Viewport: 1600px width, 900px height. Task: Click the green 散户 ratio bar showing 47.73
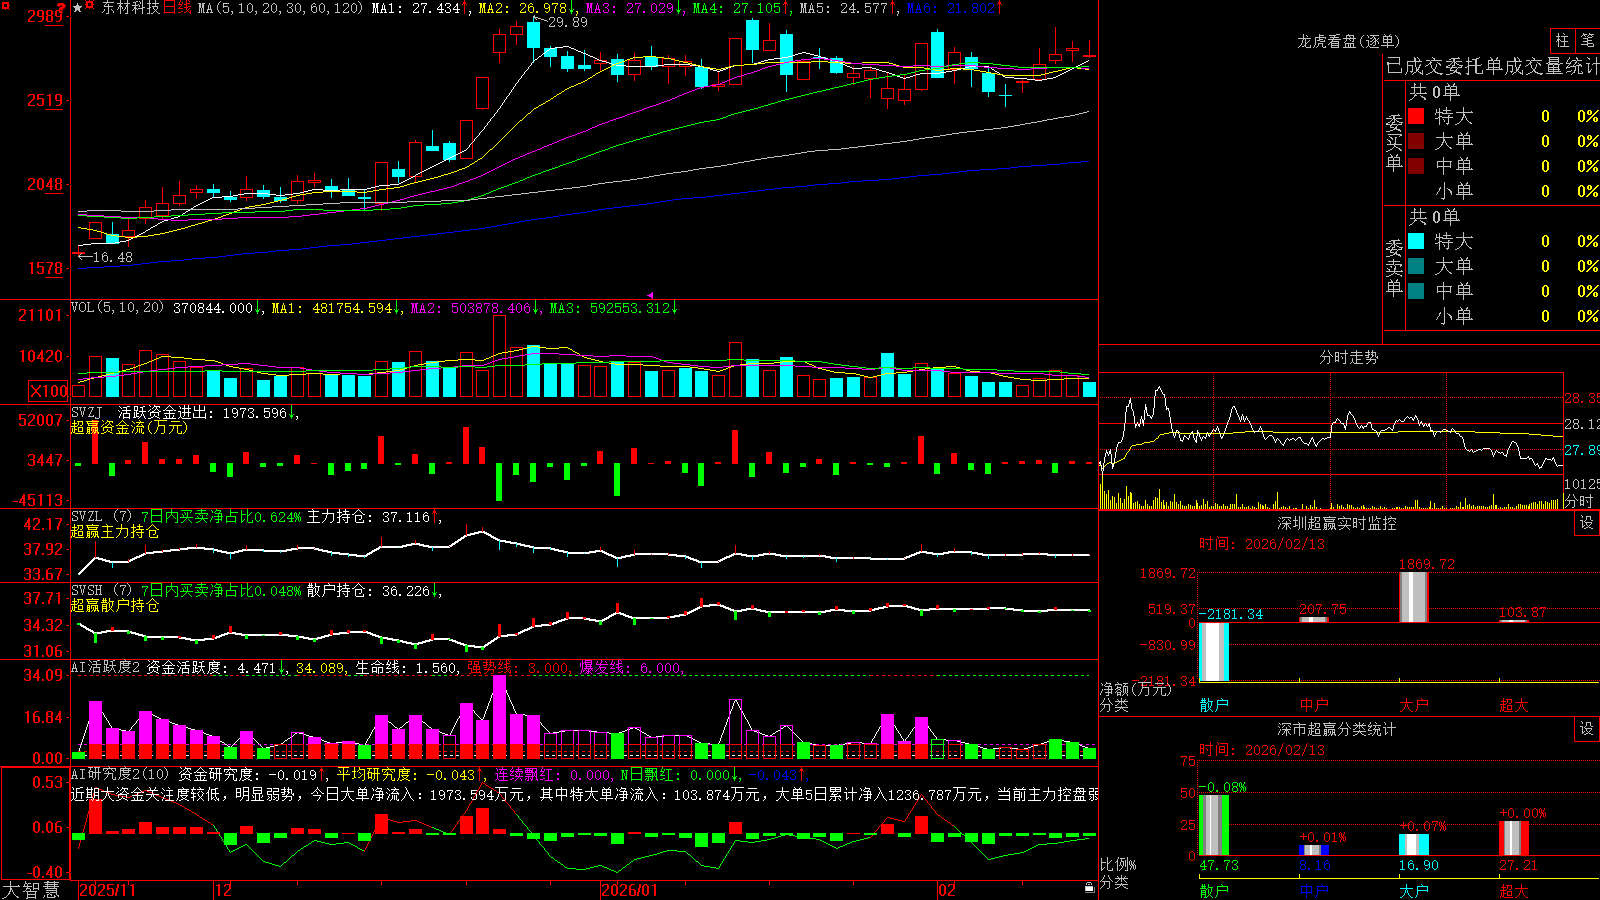pos(1214,825)
